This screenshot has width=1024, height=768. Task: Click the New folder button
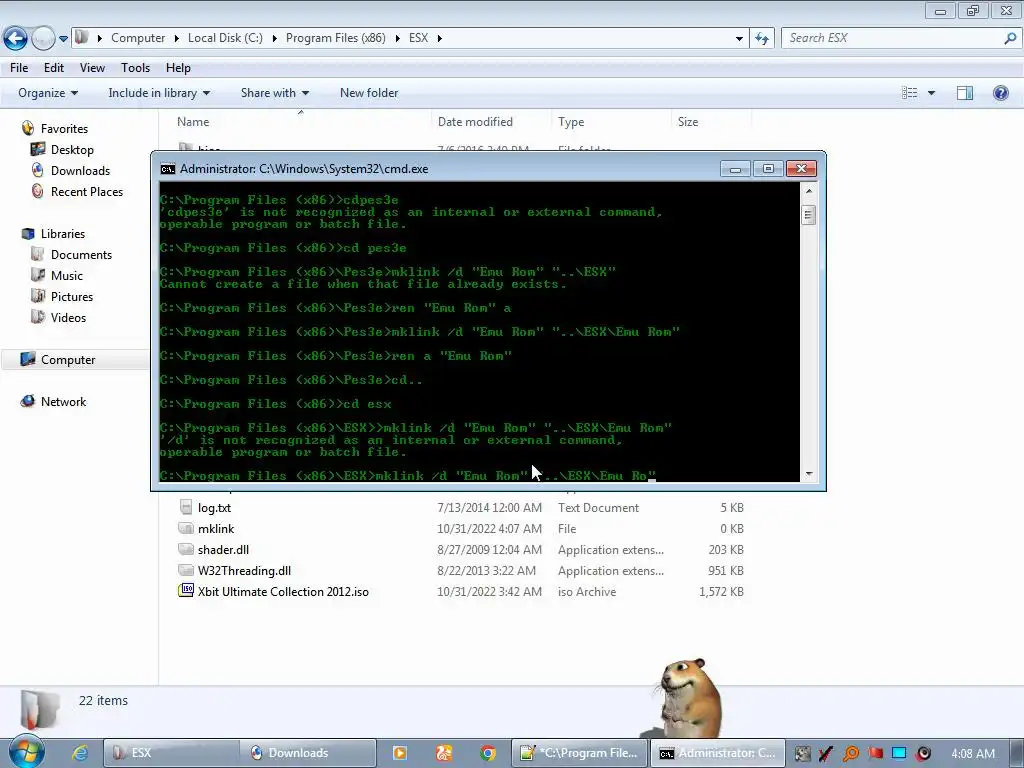(x=369, y=93)
